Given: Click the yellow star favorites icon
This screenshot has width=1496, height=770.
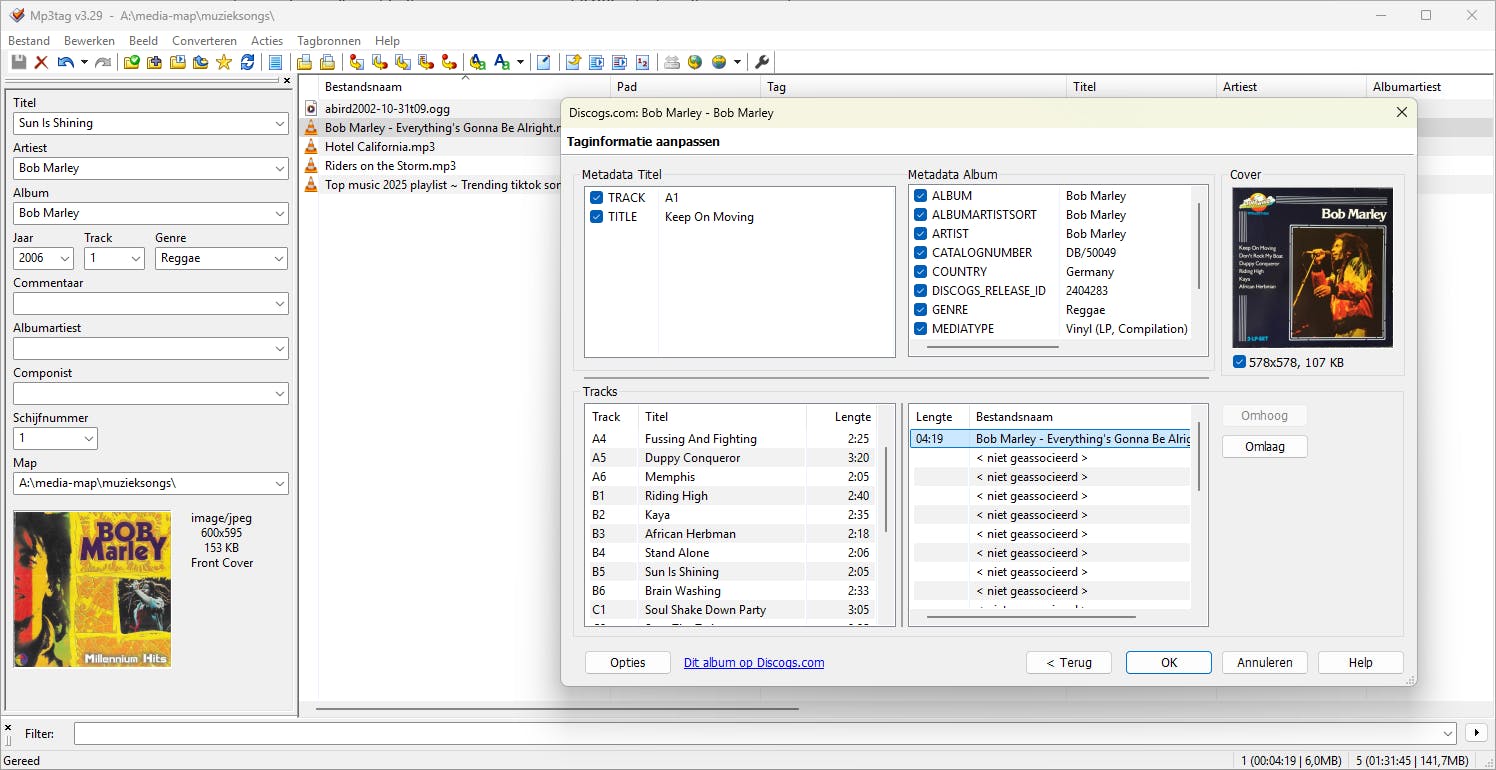Looking at the screenshot, I should pos(224,63).
